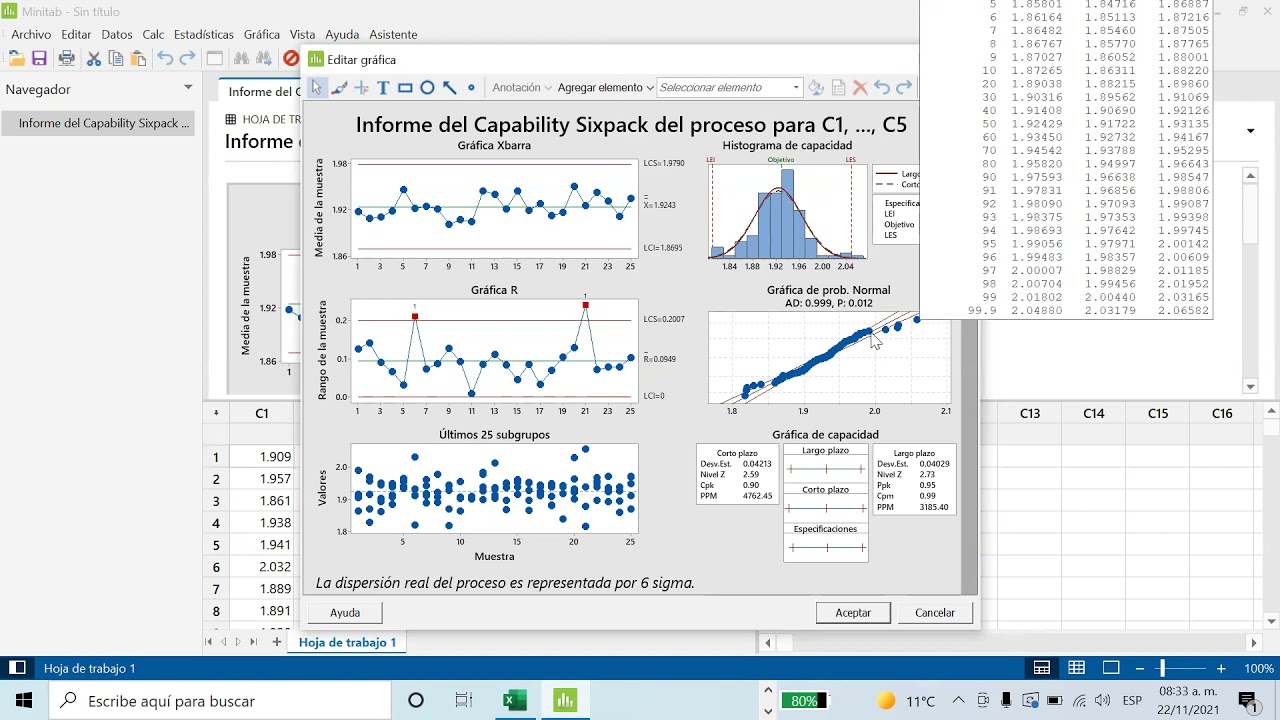The image size is (1280, 720).
Task: Click the Ayuda button in the dialog
Action: (345, 612)
